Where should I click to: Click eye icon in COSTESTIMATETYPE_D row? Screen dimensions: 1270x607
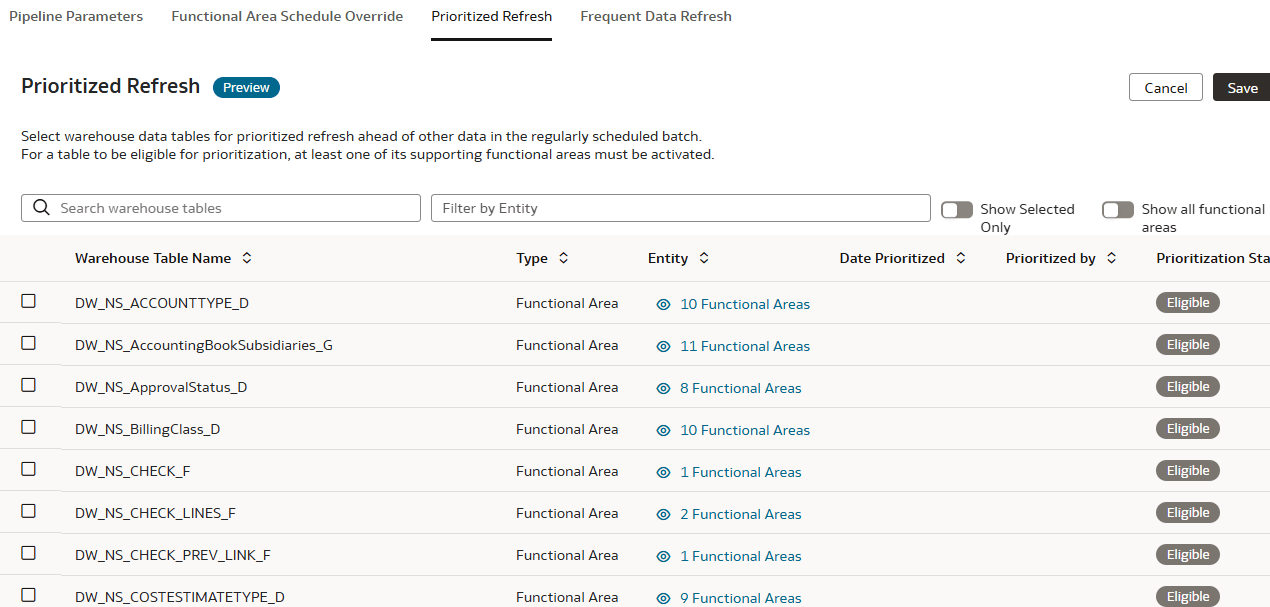663,598
